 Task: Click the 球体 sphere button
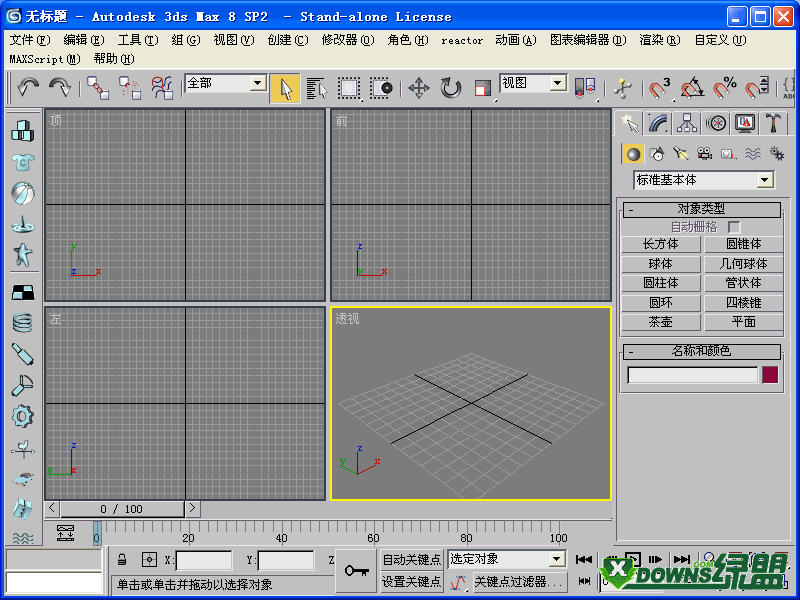(x=661, y=264)
